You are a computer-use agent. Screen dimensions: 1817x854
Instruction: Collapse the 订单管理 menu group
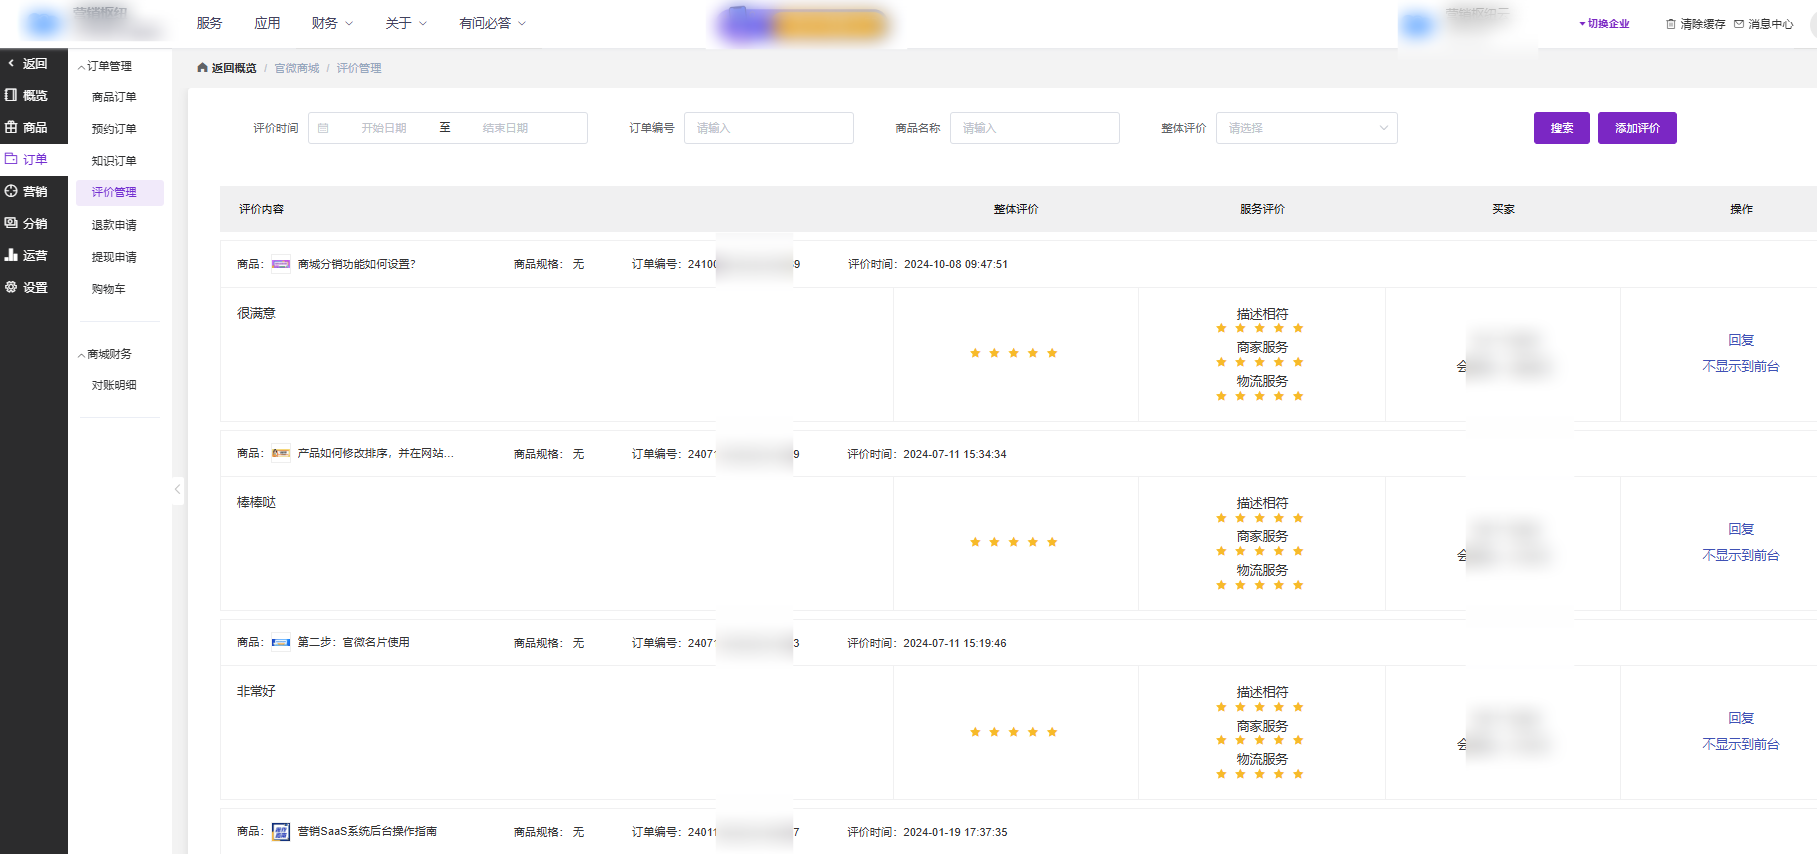click(105, 66)
